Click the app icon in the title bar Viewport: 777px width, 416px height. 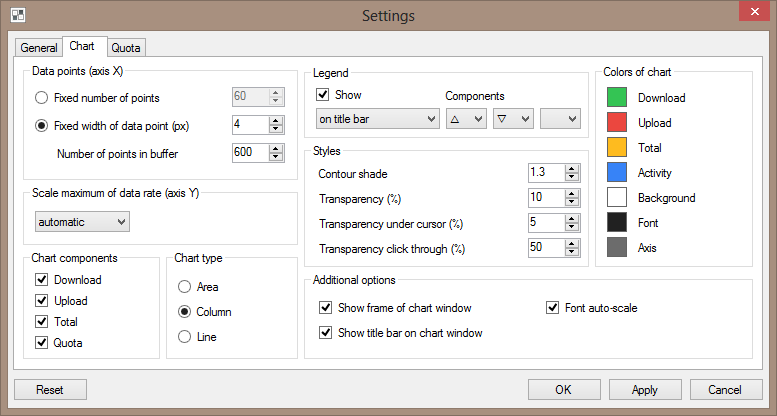coord(17,15)
